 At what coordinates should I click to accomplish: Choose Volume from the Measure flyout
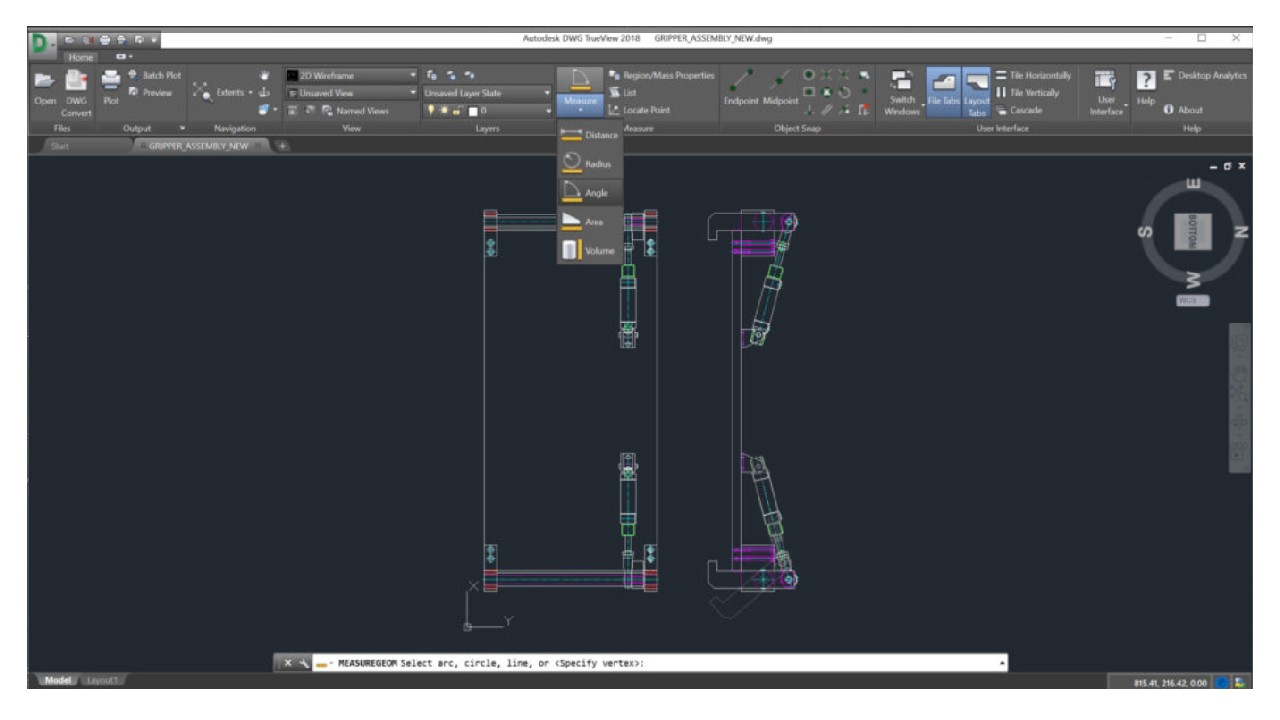coord(591,251)
